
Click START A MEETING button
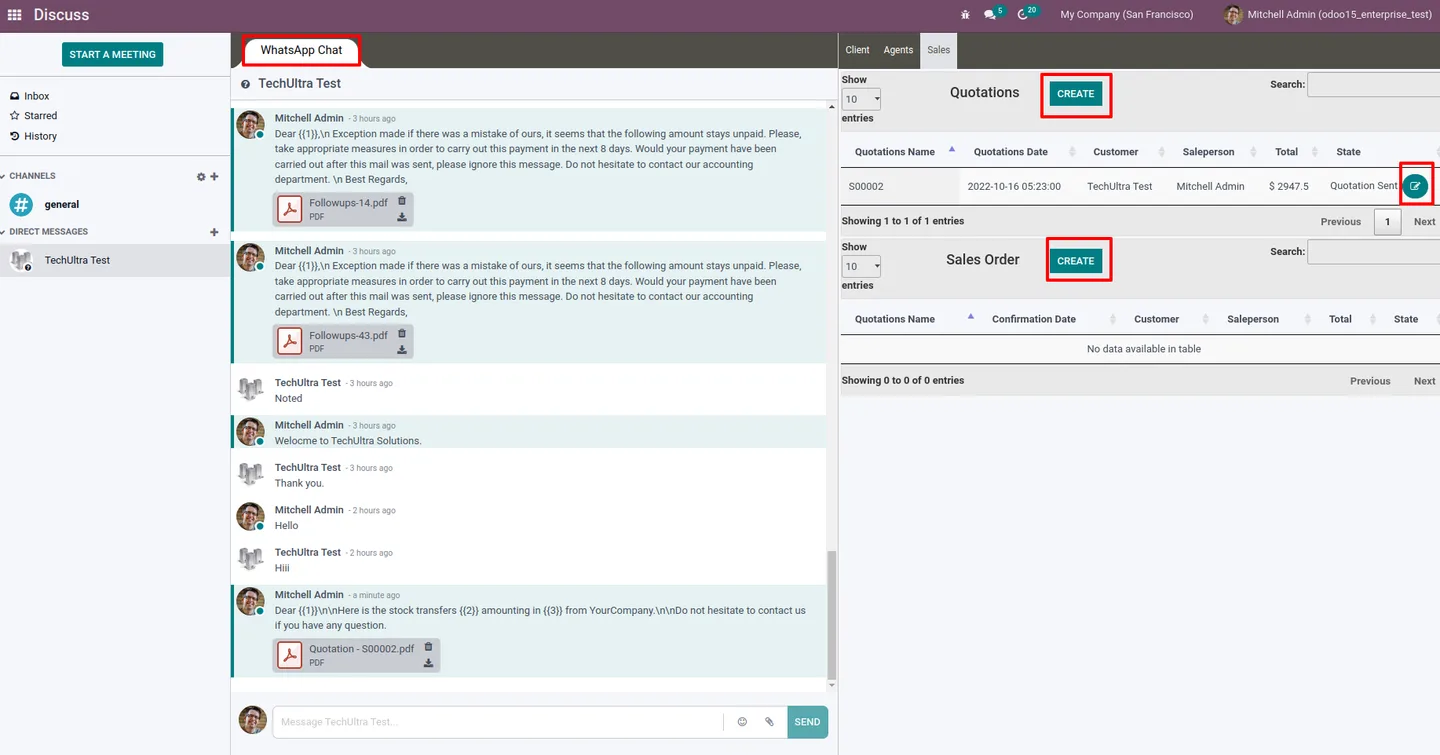(x=112, y=54)
